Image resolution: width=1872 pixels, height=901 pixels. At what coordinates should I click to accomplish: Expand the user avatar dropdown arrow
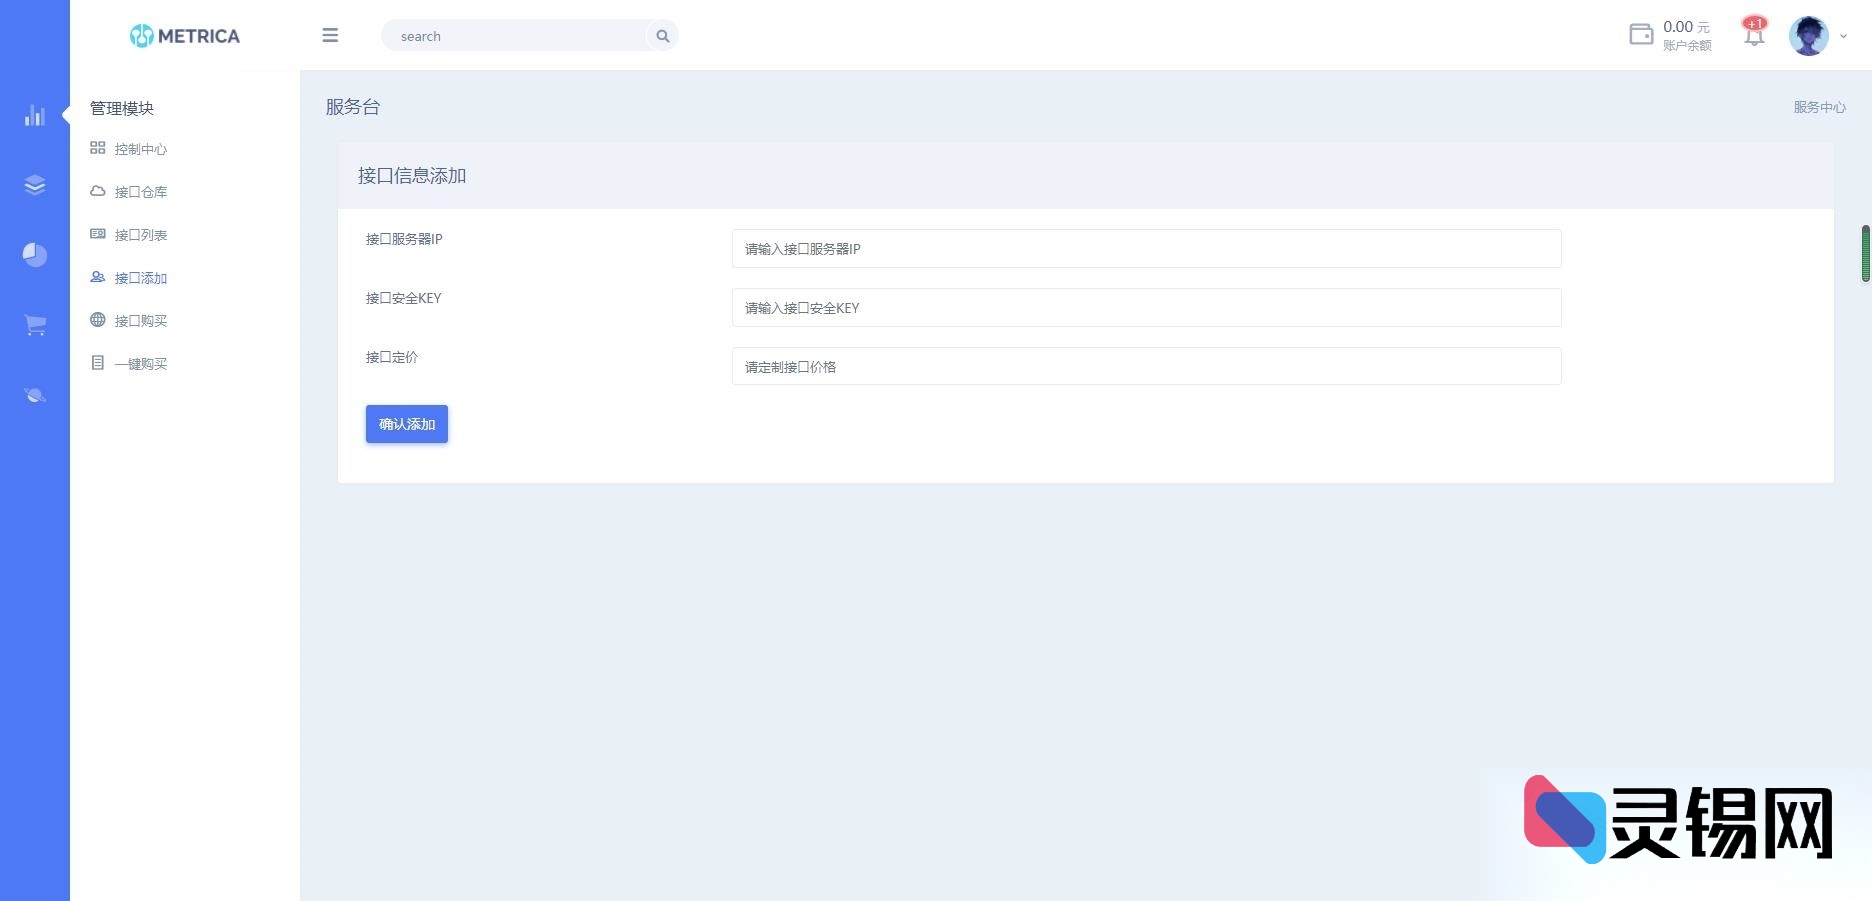(1843, 36)
